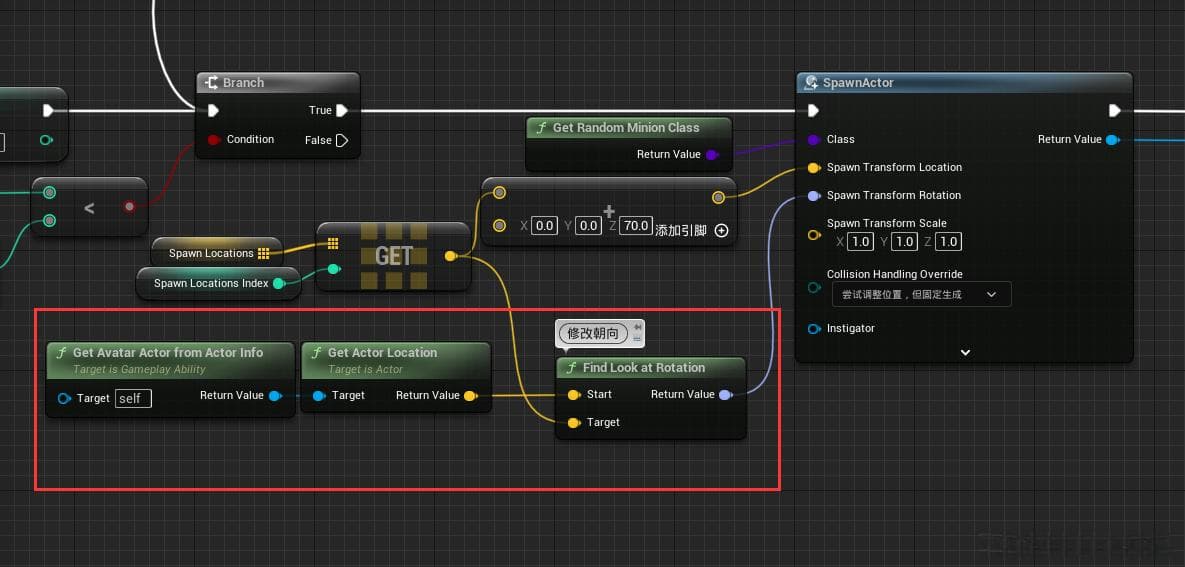This screenshot has width=1185, height=567.
Task: Click the Spawn Transform Scale Y field
Action: (904, 242)
